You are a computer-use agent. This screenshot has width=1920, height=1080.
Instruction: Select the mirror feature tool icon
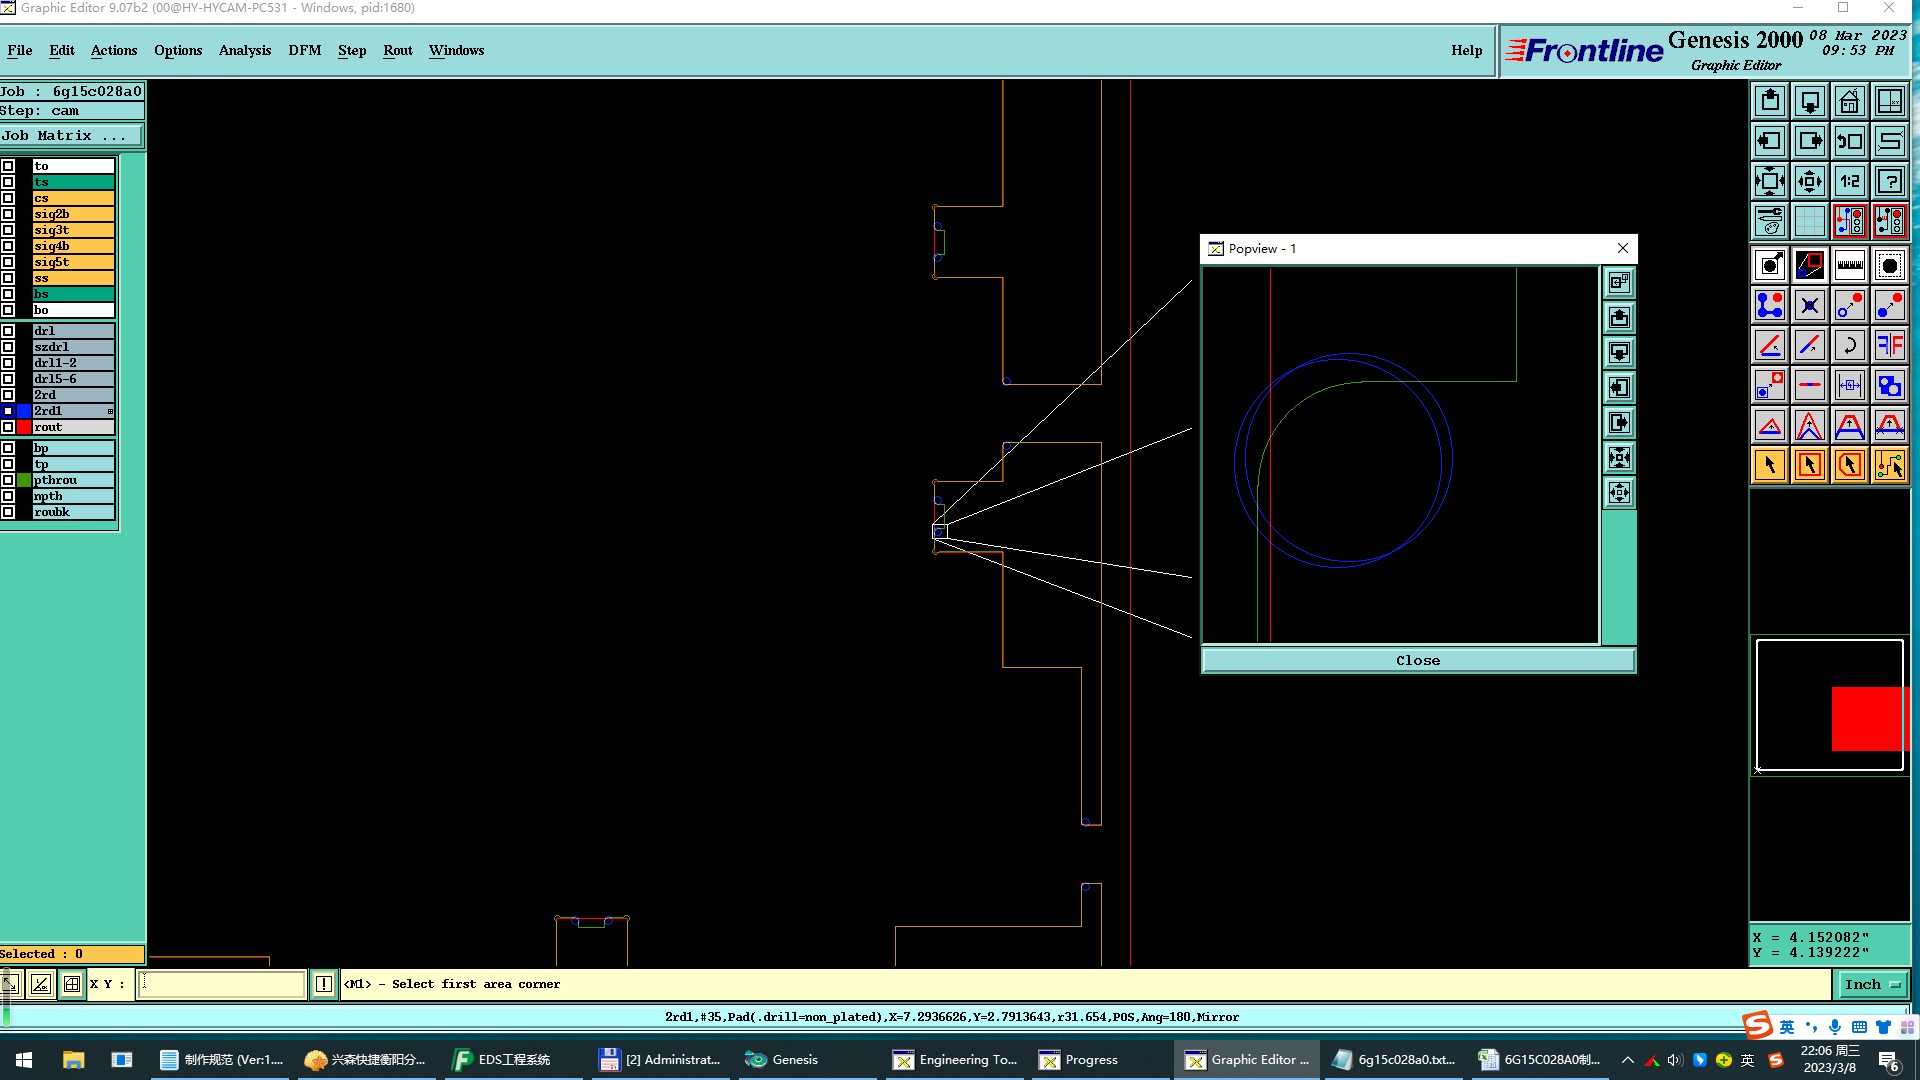pyautogui.click(x=1889, y=345)
